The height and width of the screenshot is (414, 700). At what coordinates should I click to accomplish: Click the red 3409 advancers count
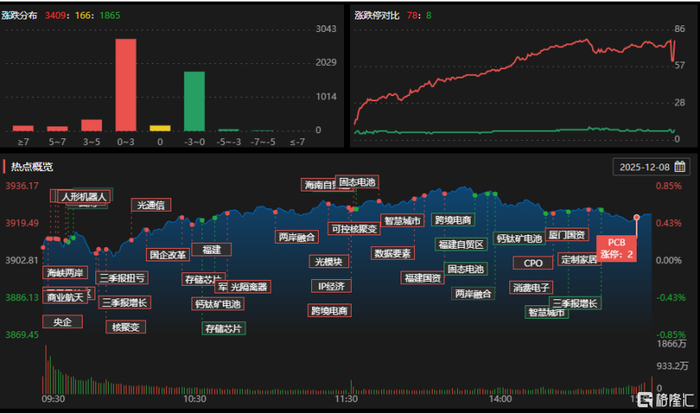click(55, 15)
